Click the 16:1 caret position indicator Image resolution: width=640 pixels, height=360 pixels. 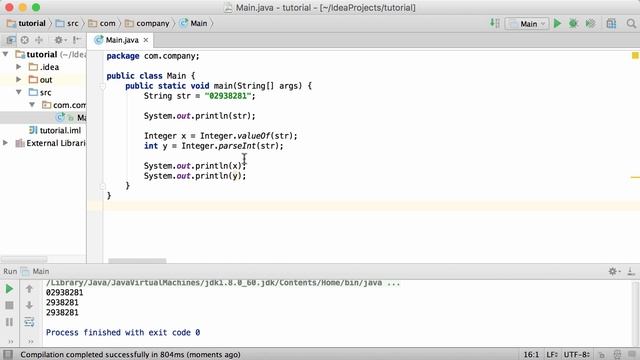531,355
